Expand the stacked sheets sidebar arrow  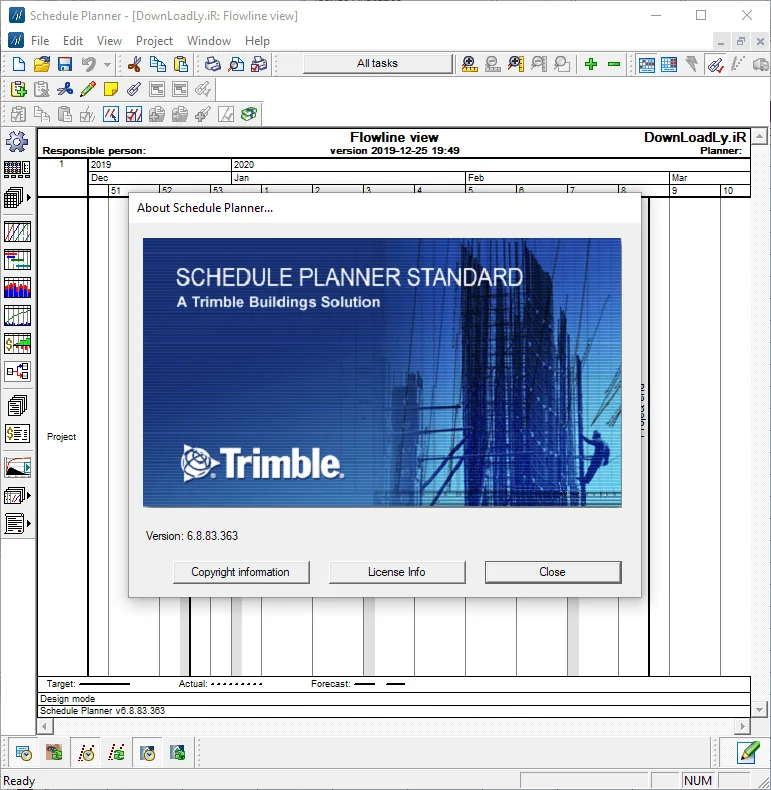(29, 198)
